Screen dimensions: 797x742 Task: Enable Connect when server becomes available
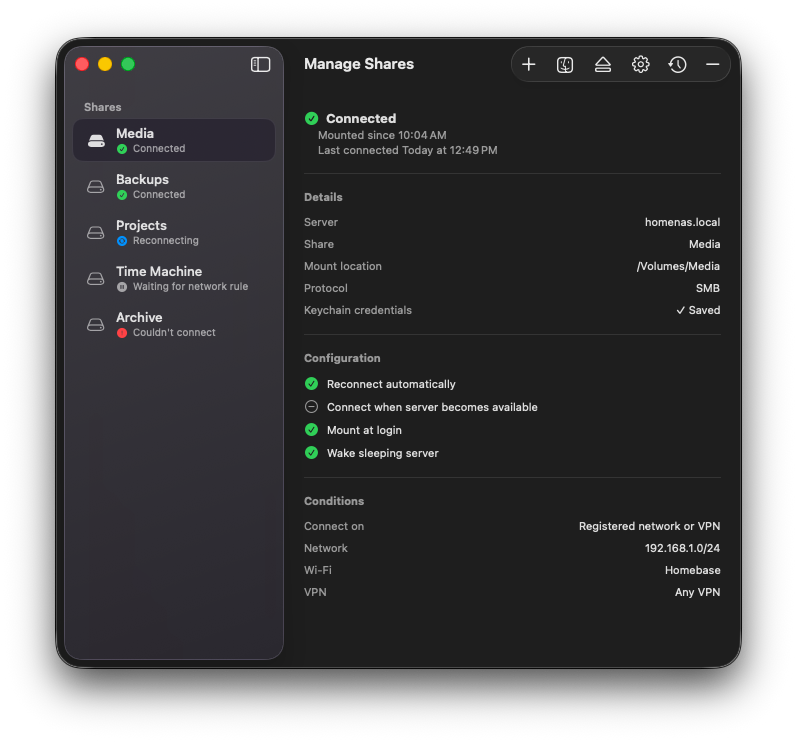(312, 407)
